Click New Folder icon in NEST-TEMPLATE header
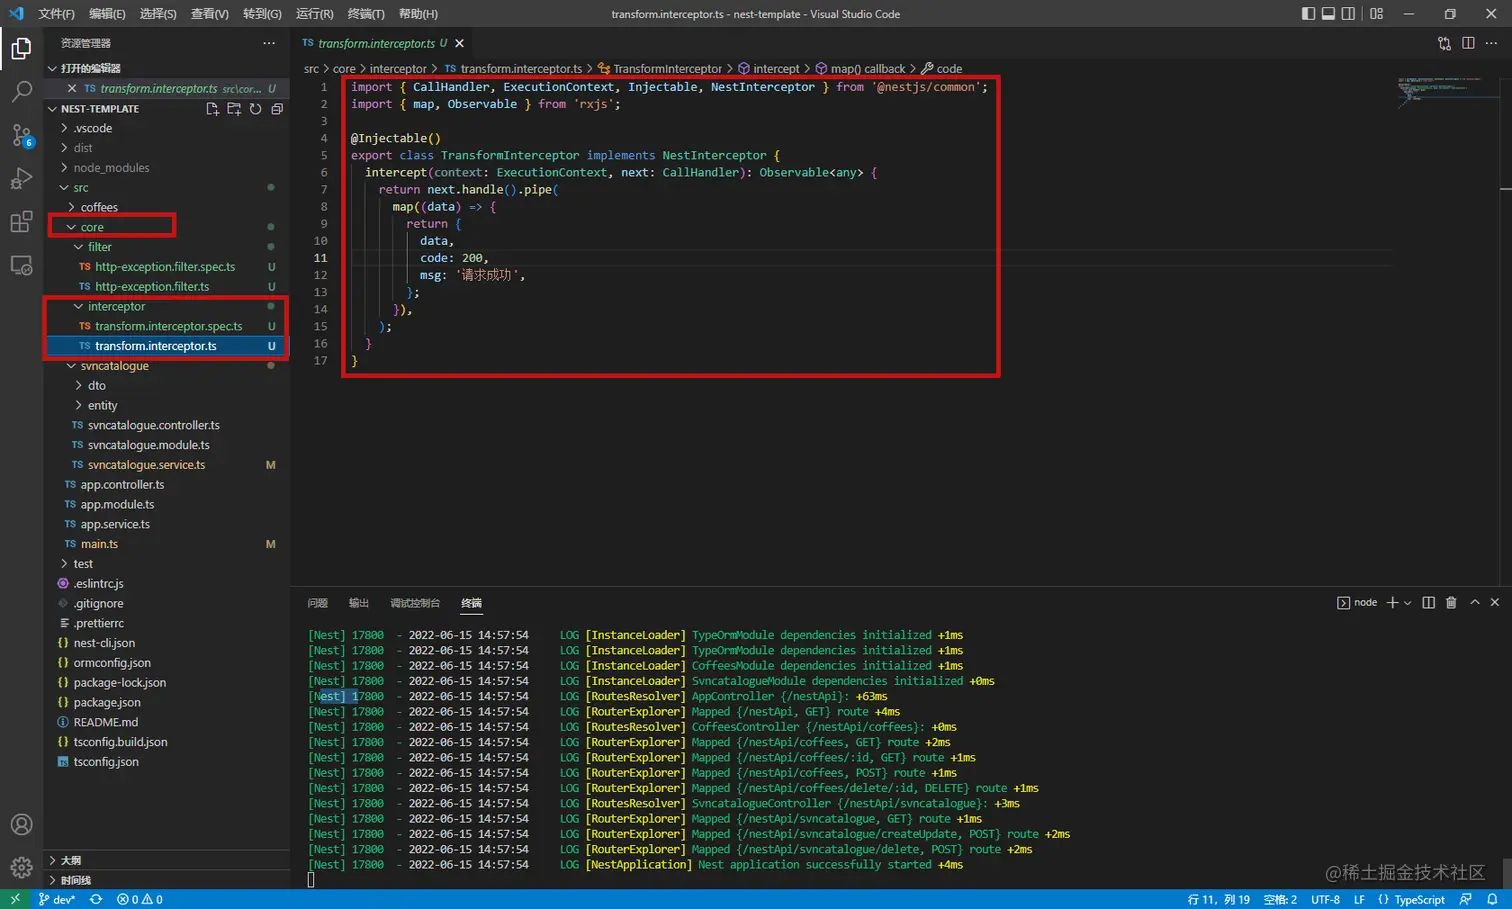1512x909 pixels. (x=234, y=109)
